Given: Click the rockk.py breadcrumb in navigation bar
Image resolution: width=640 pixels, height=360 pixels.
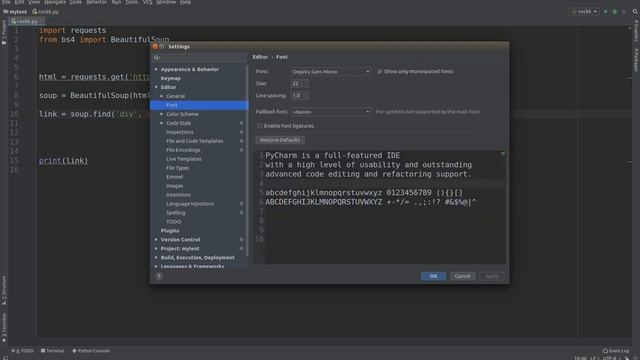Looking at the screenshot, I should tap(45, 12).
